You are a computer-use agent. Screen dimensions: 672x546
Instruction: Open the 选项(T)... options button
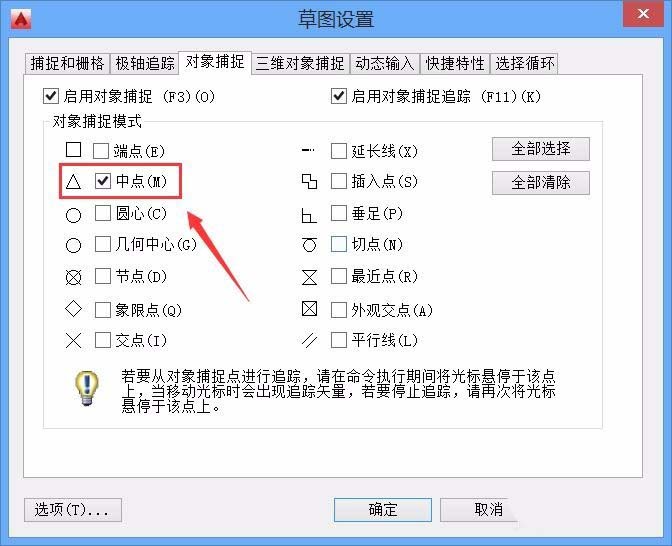73,510
